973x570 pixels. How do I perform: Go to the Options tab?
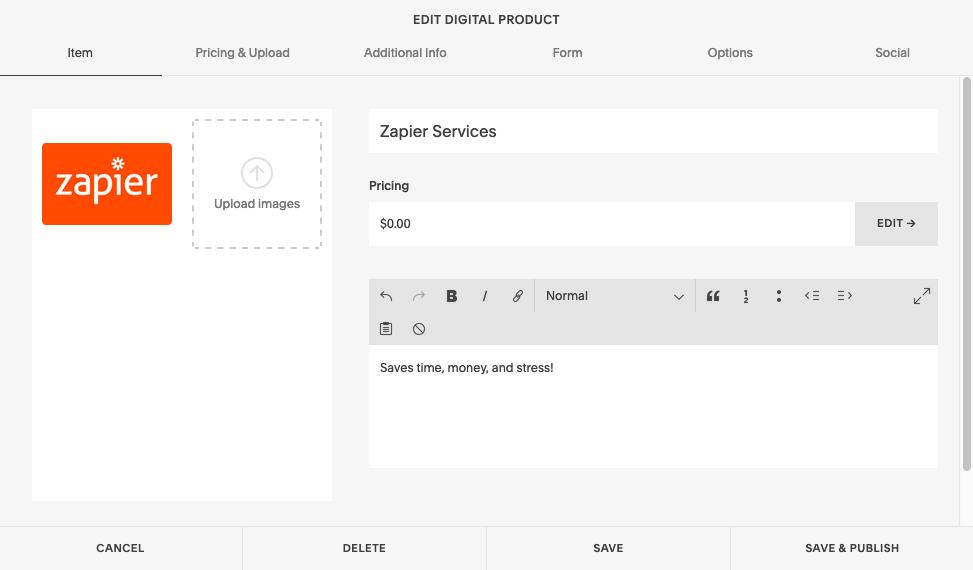click(x=730, y=53)
